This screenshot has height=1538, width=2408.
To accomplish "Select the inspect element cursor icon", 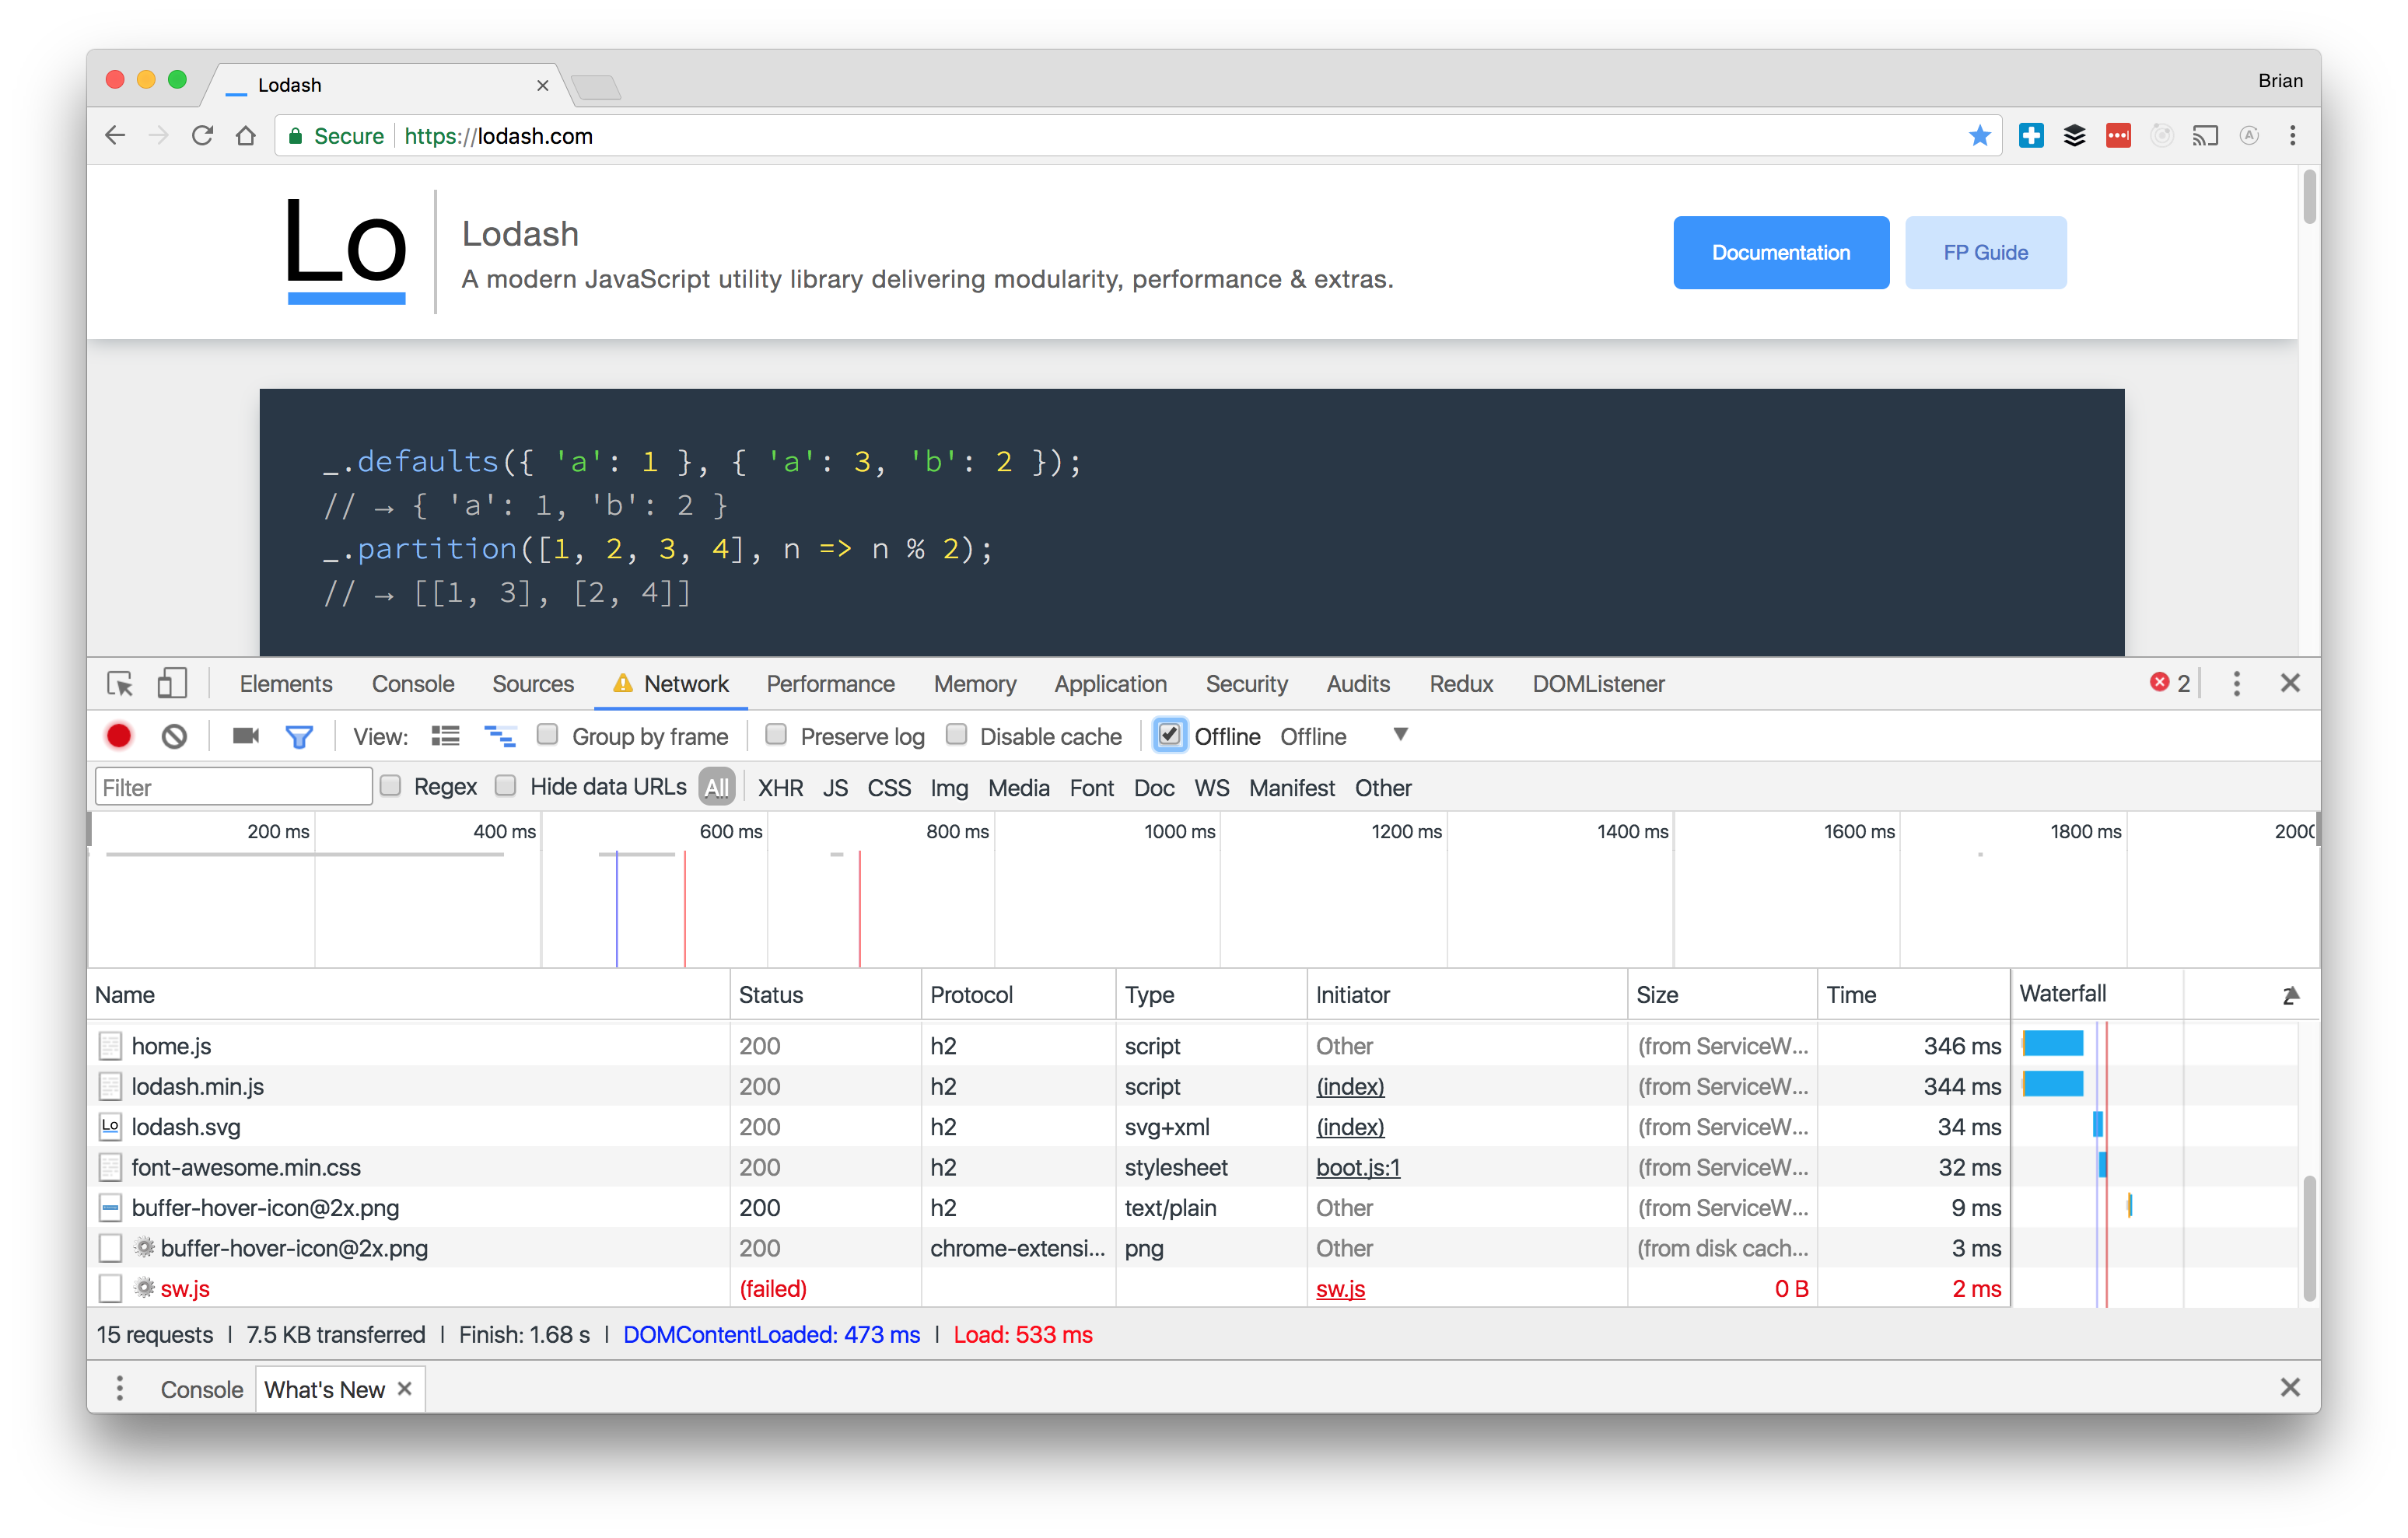I will click(x=120, y=684).
